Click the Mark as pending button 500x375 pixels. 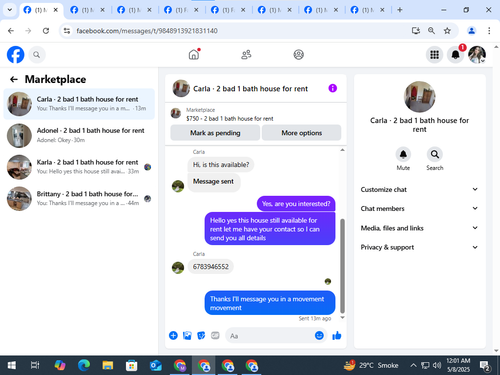point(215,133)
